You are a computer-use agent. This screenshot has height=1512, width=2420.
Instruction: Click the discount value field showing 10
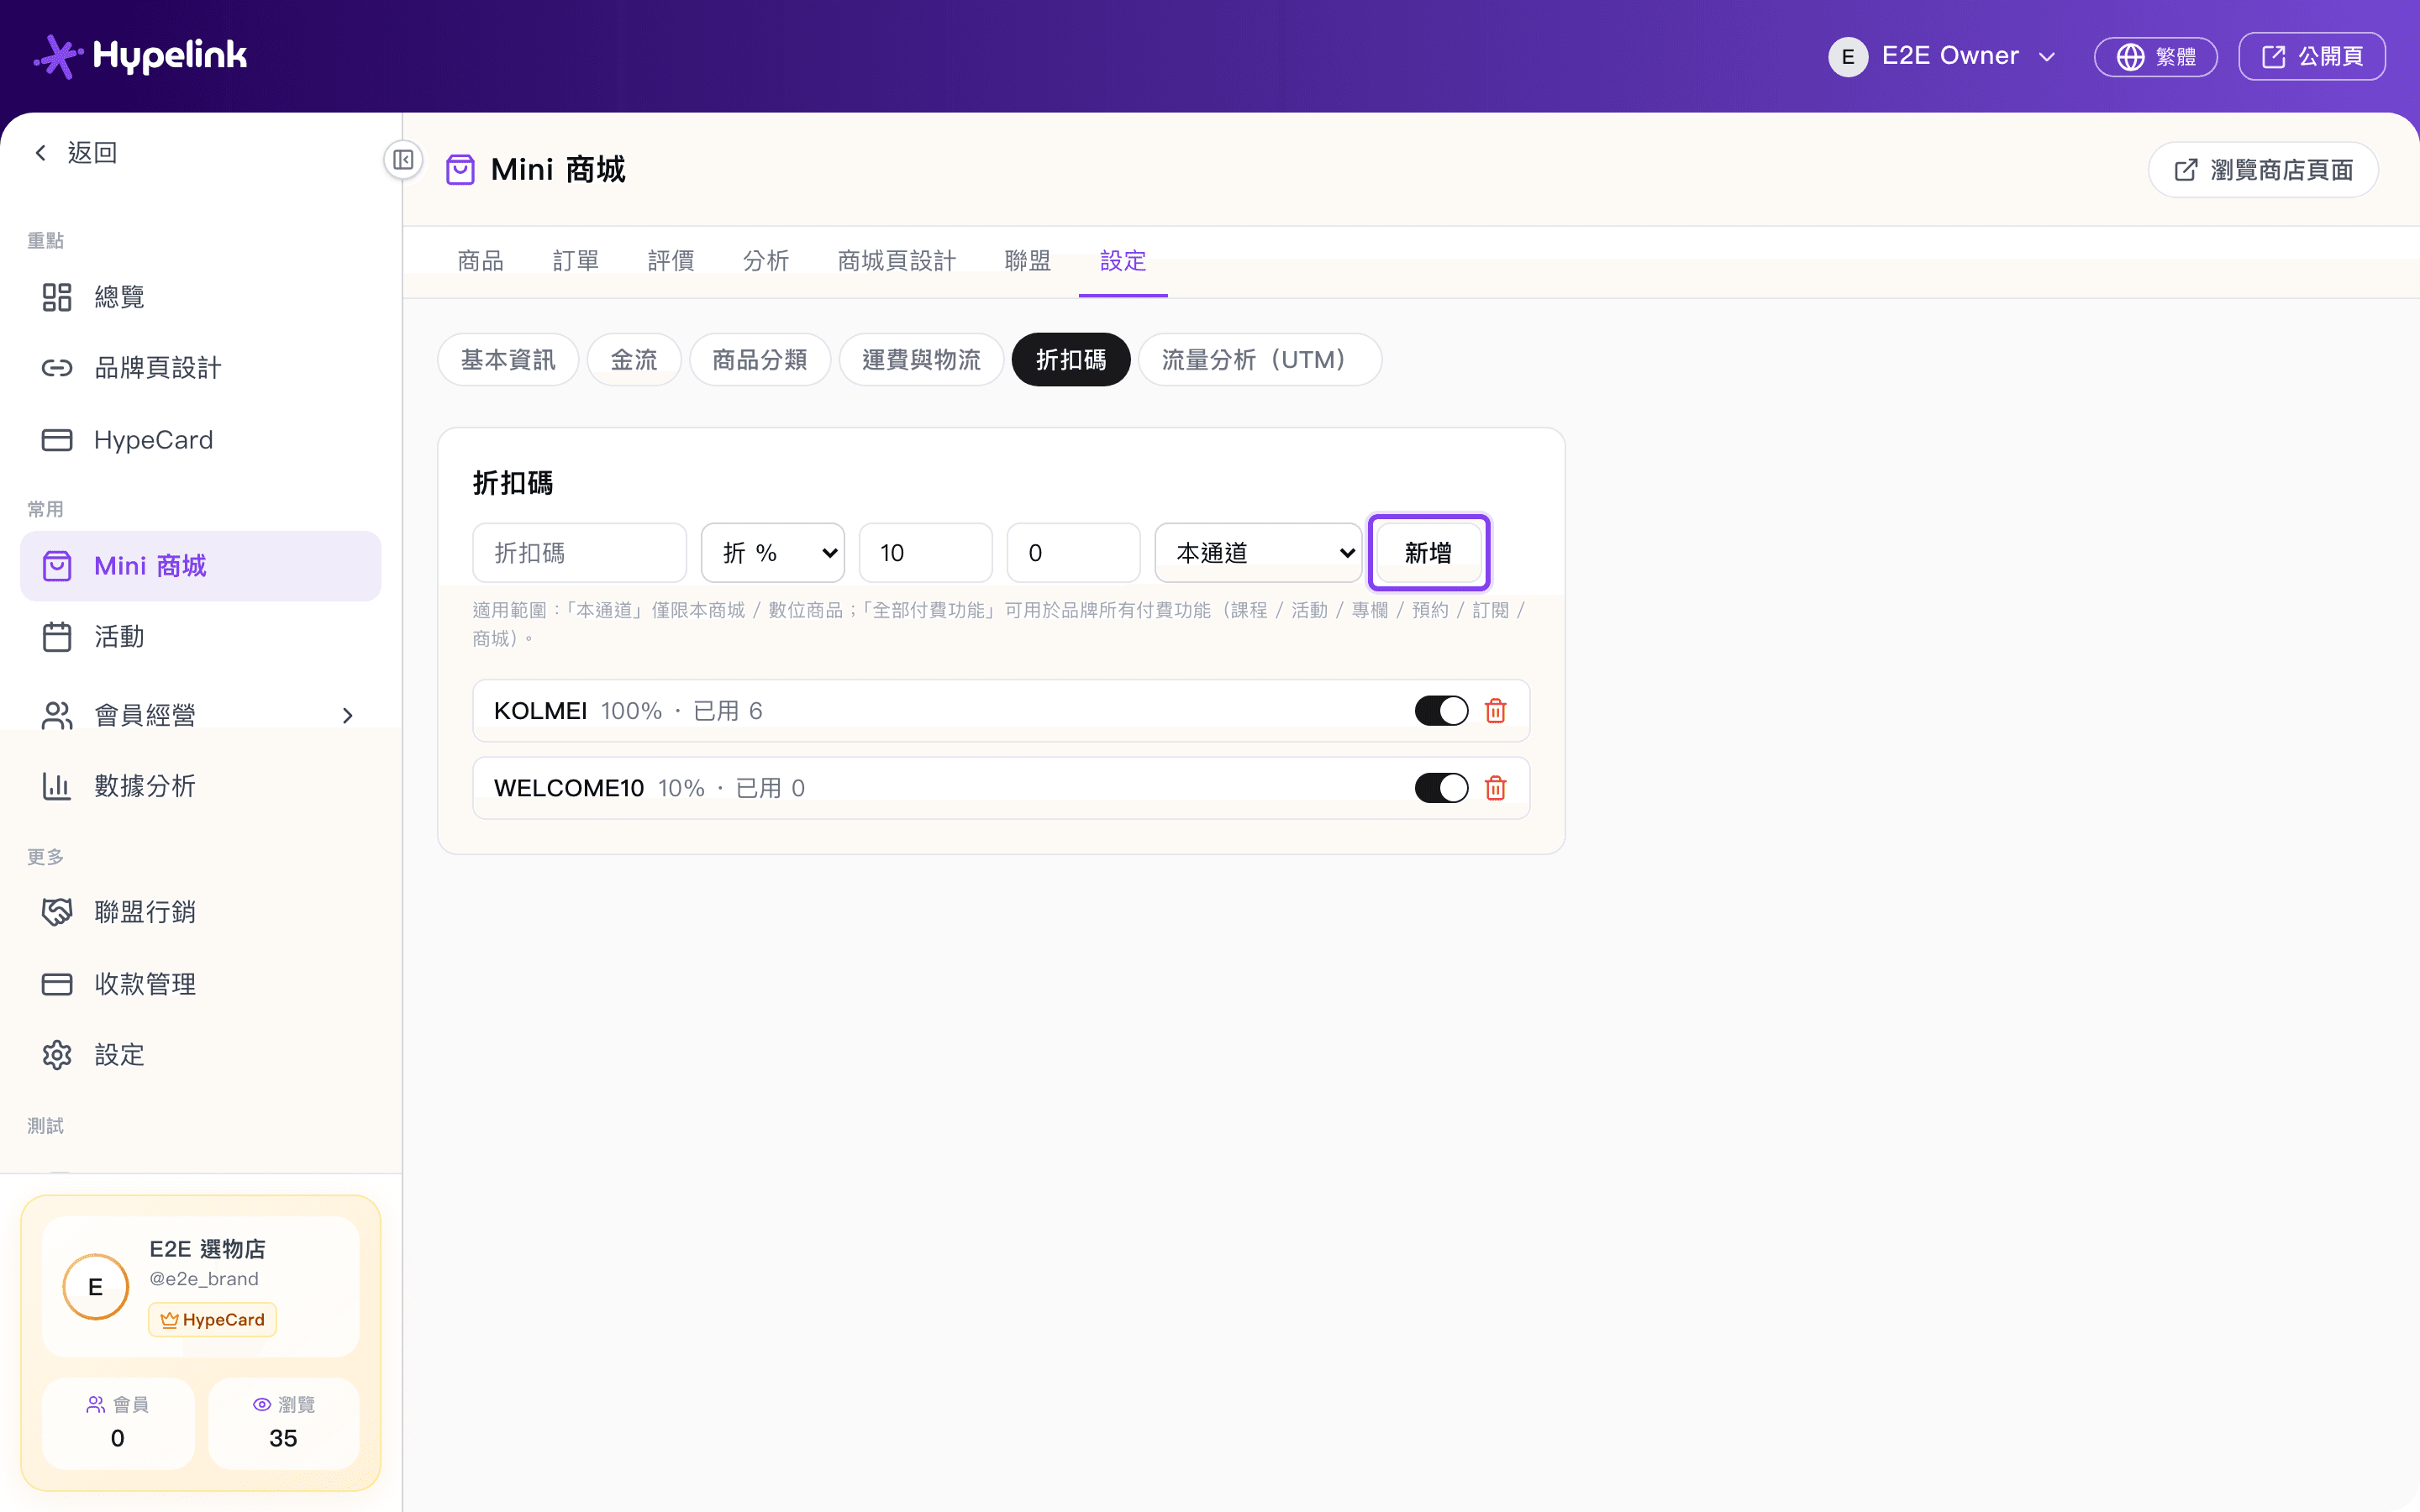point(926,553)
